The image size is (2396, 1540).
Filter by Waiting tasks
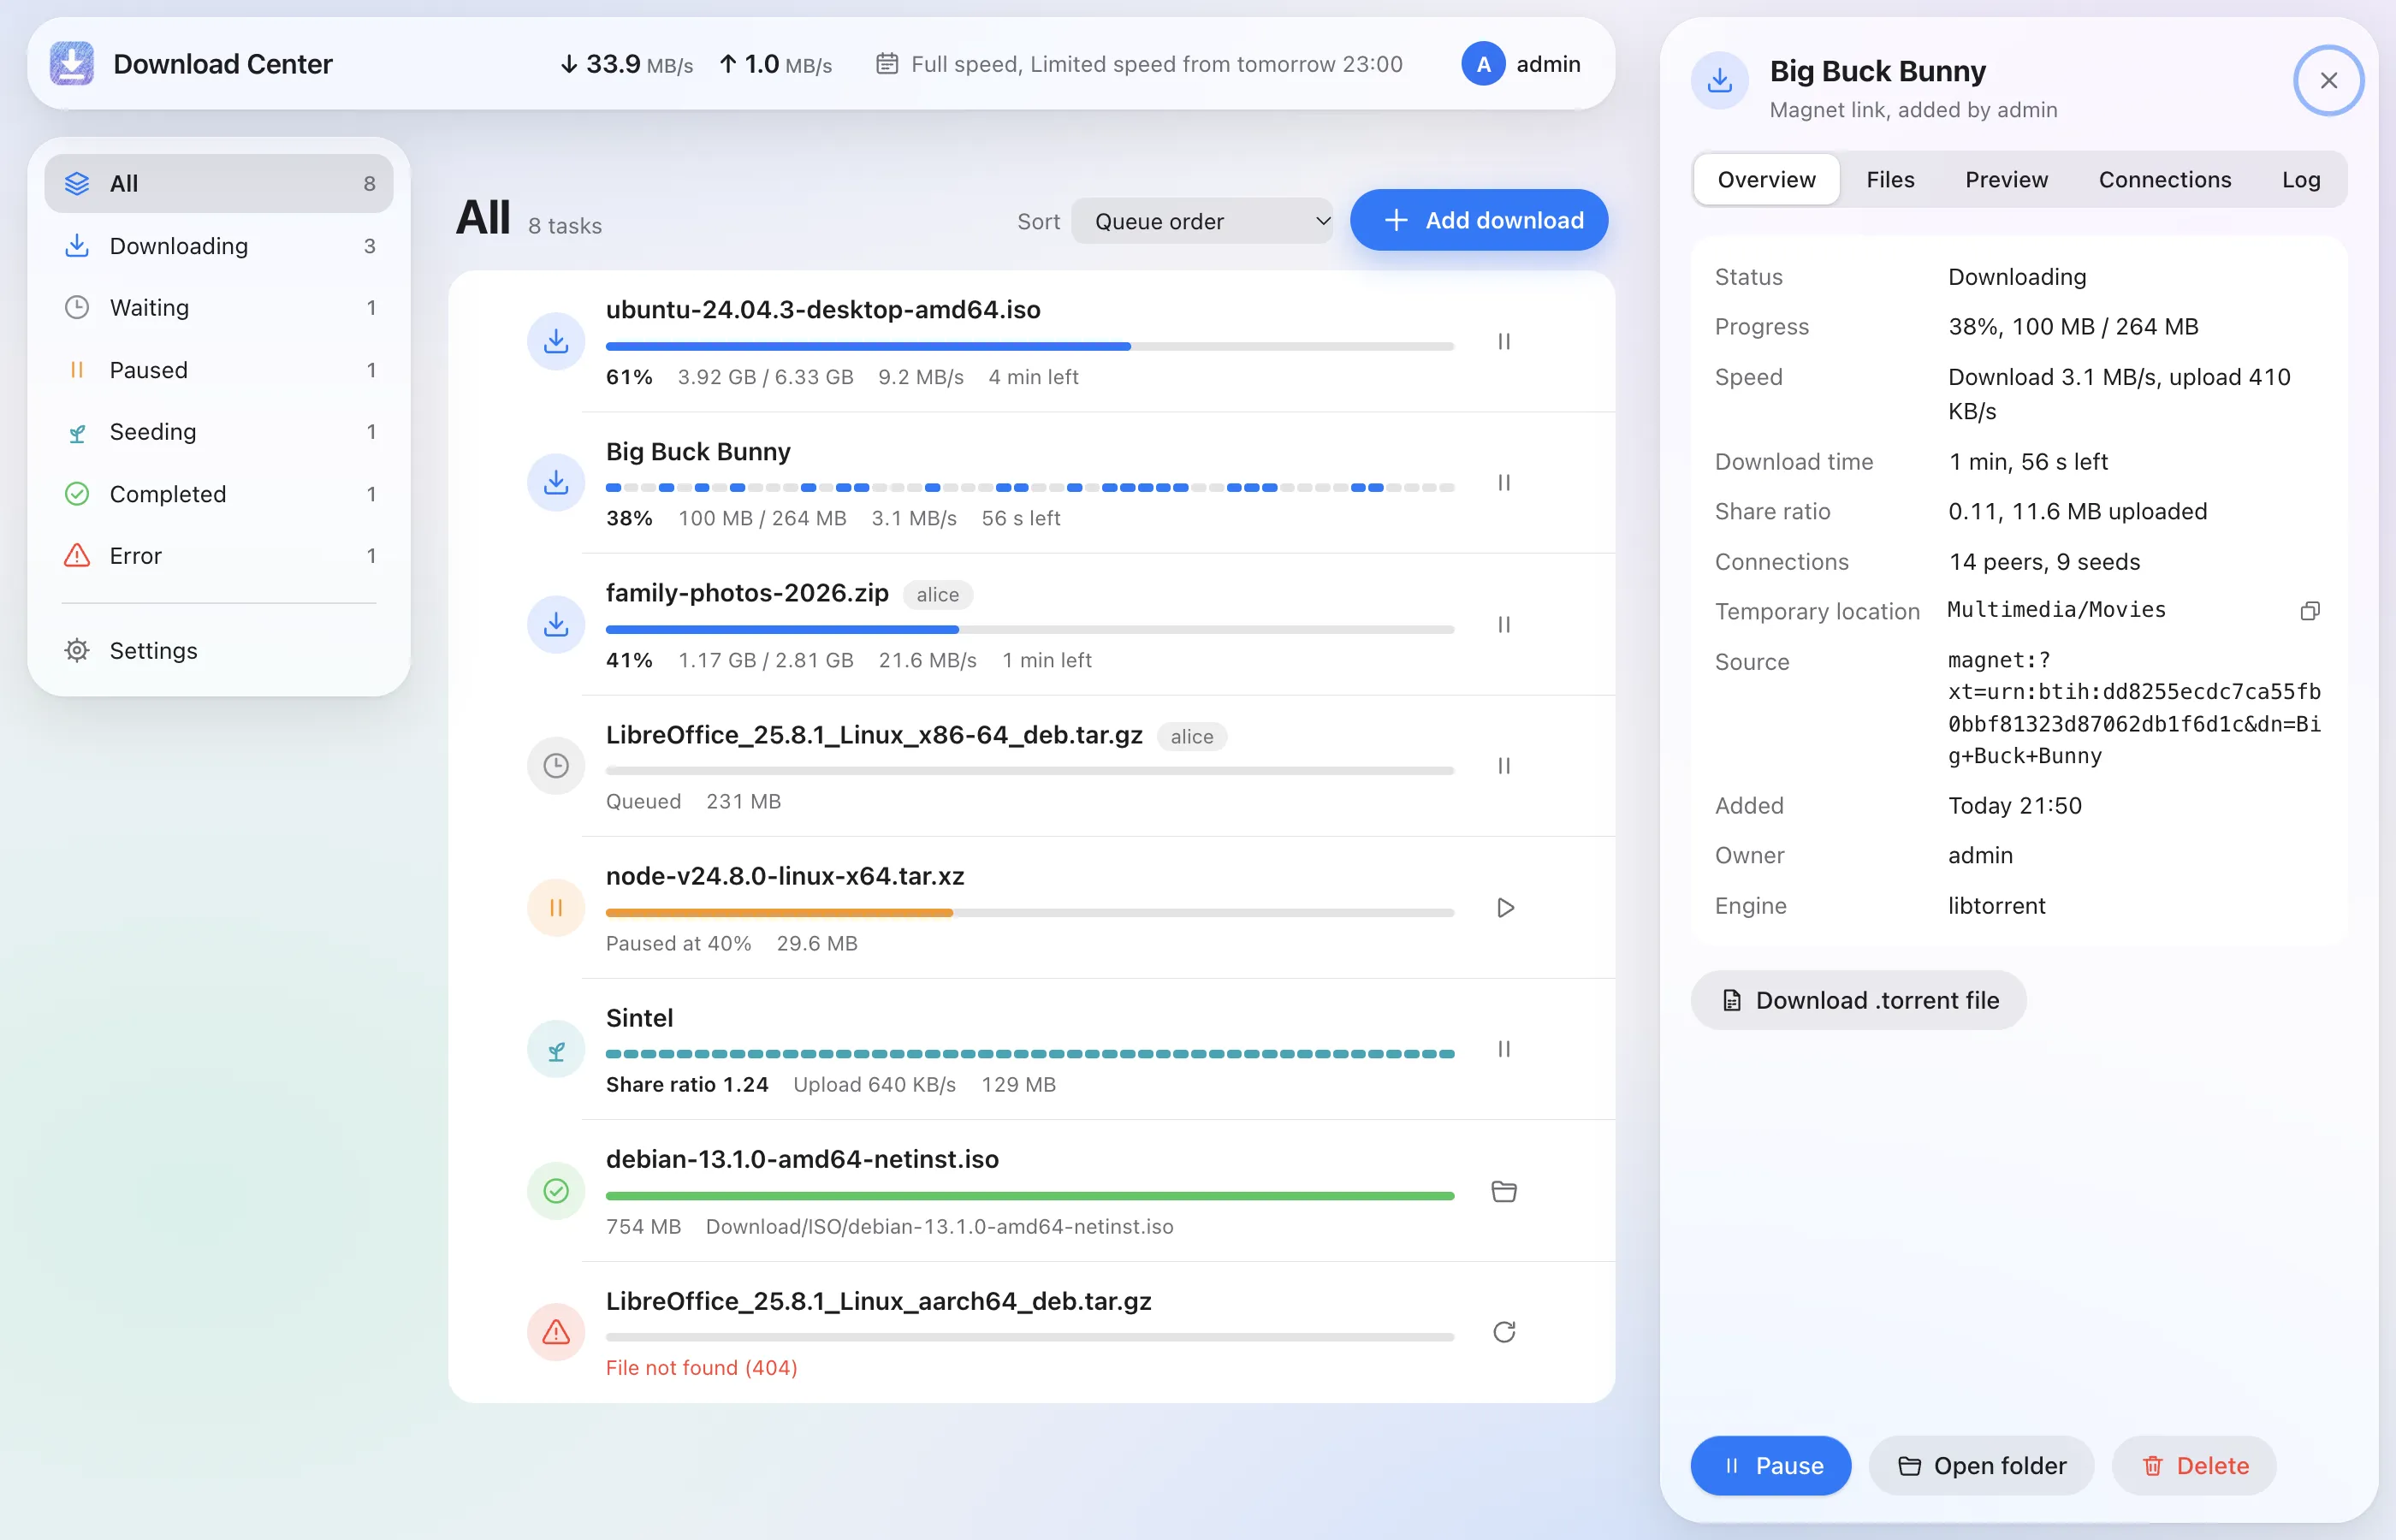pyautogui.click(x=218, y=307)
